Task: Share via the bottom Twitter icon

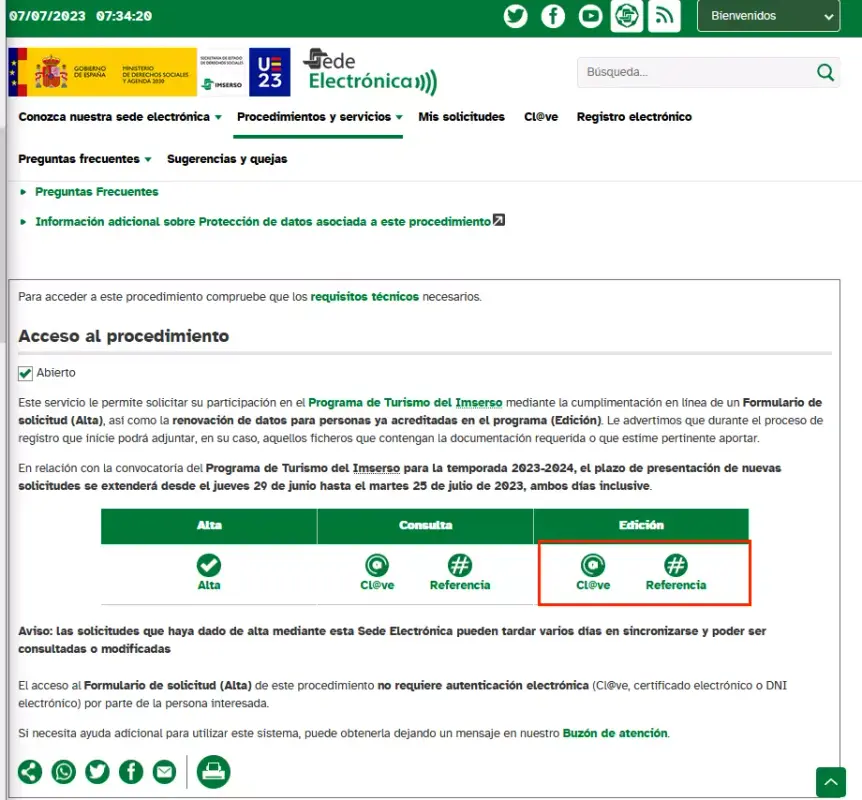Action: pyautogui.click(x=97, y=772)
